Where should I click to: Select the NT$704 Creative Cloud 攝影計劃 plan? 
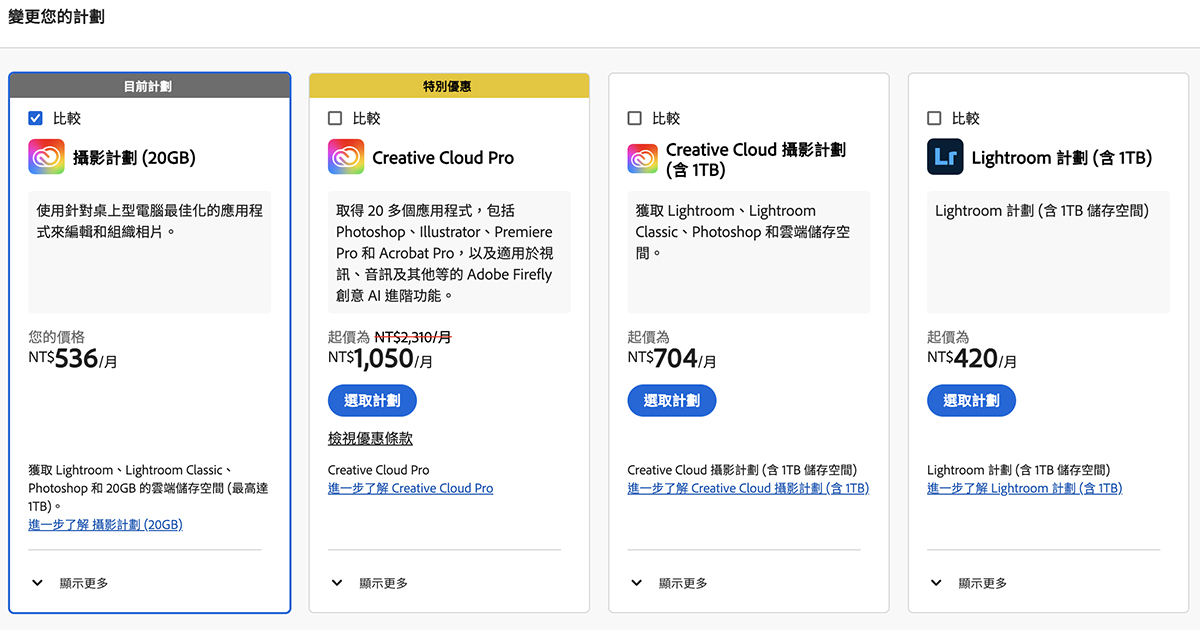[671, 401]
